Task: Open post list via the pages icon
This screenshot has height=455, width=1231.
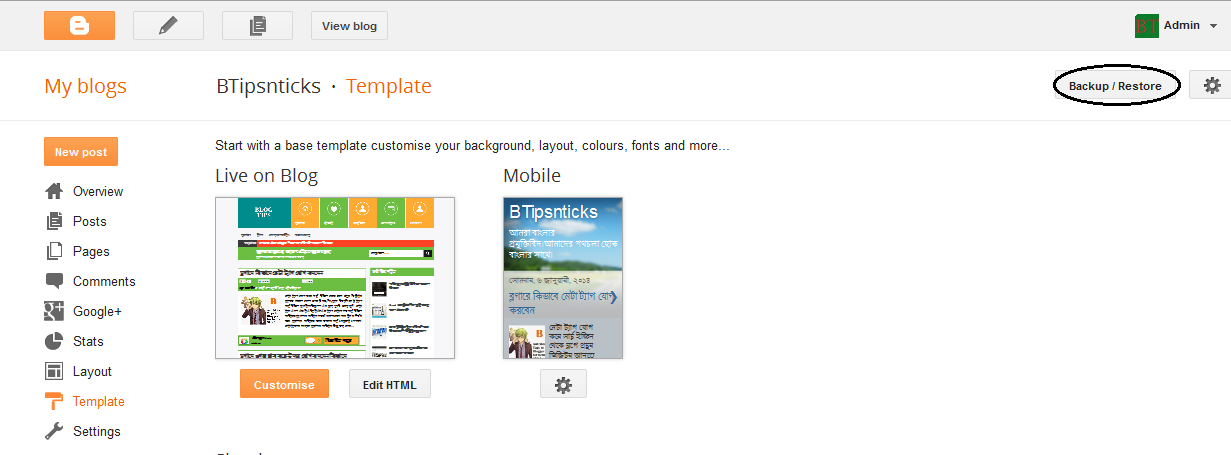Action: pos(257,25)
